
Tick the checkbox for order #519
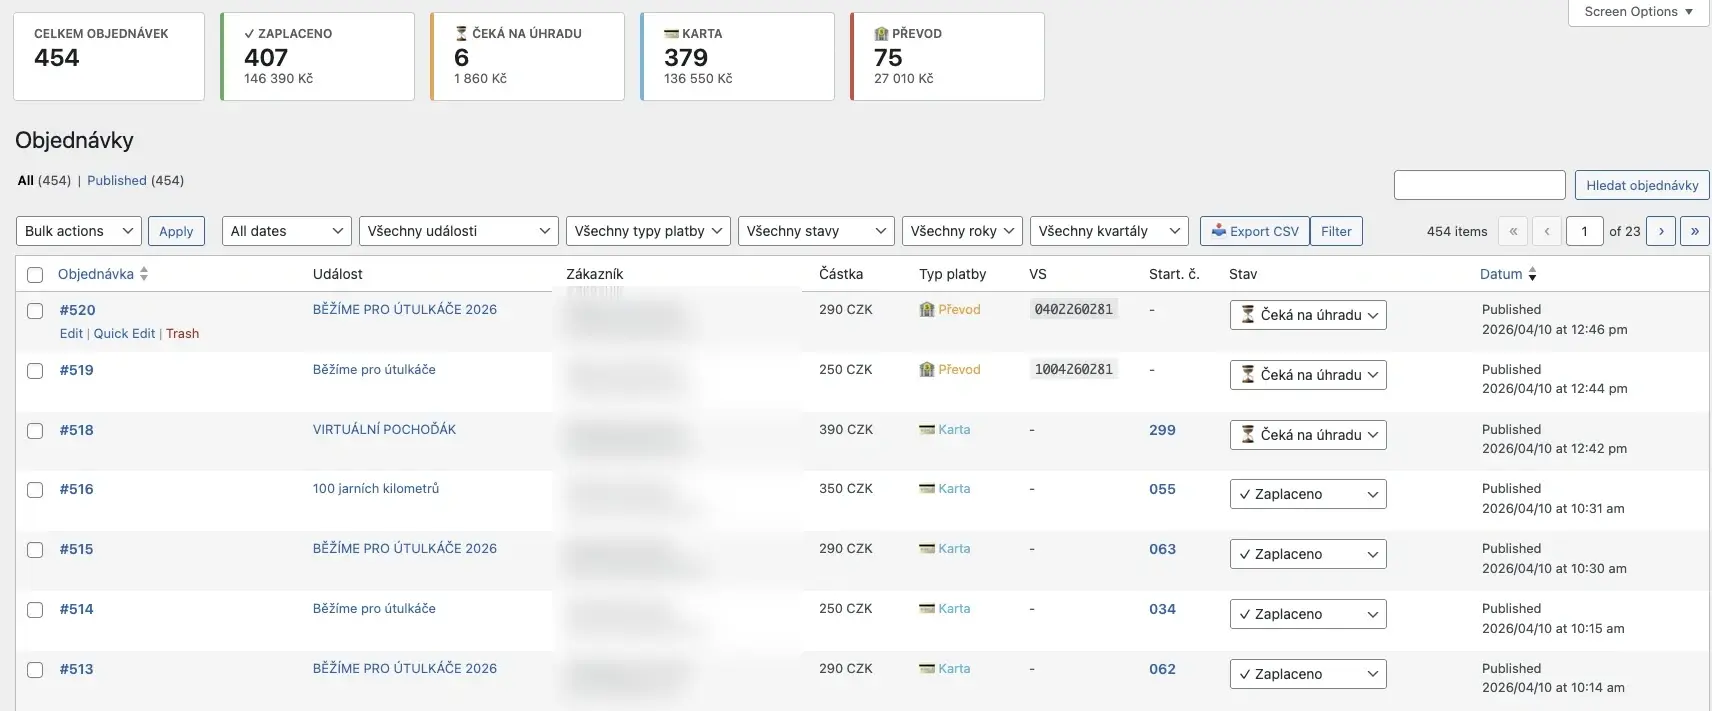[35, 371]
